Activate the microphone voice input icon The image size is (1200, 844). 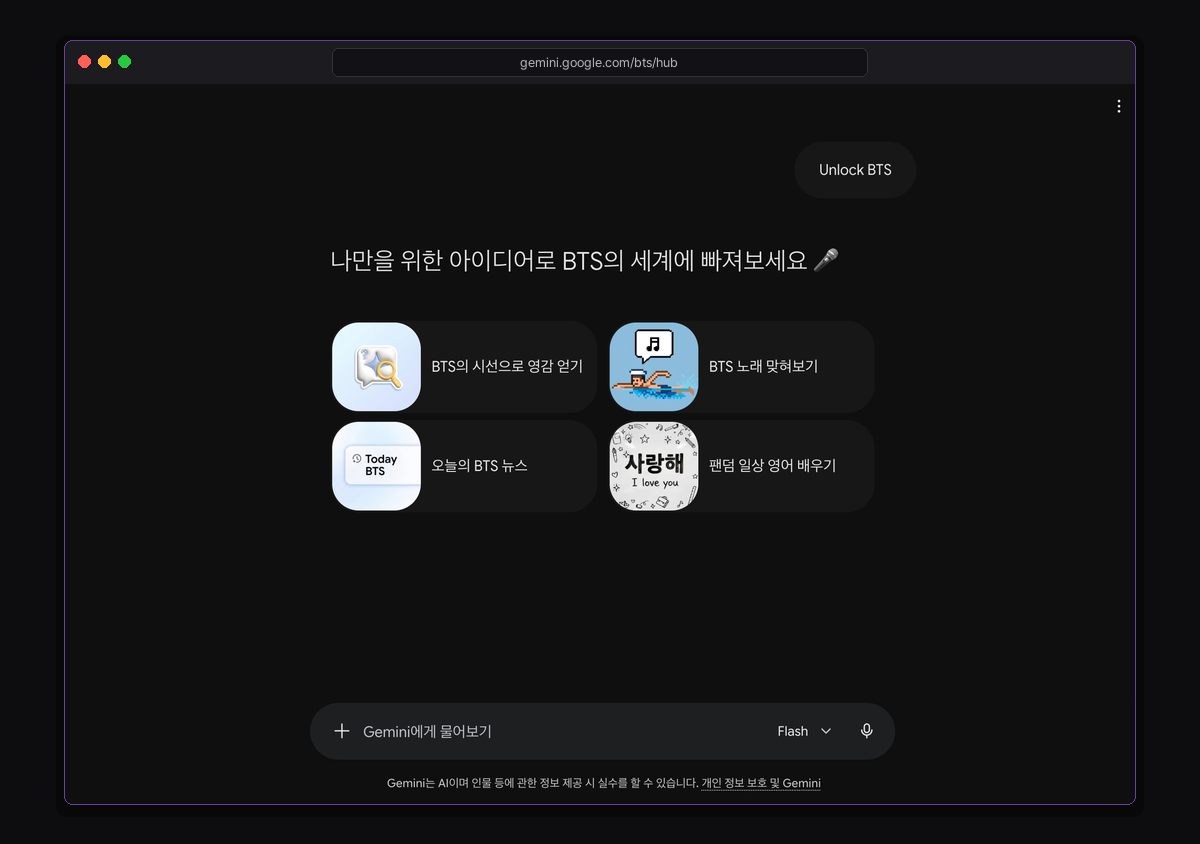[x=867, y=731]
